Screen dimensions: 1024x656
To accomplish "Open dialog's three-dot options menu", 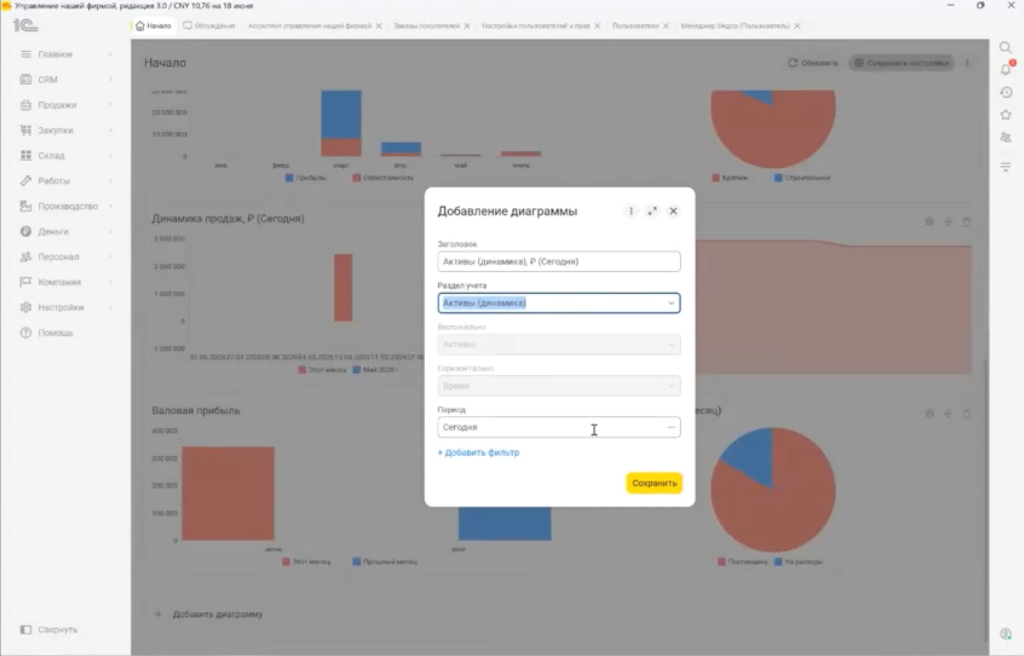I will click(x=631, y=211).
